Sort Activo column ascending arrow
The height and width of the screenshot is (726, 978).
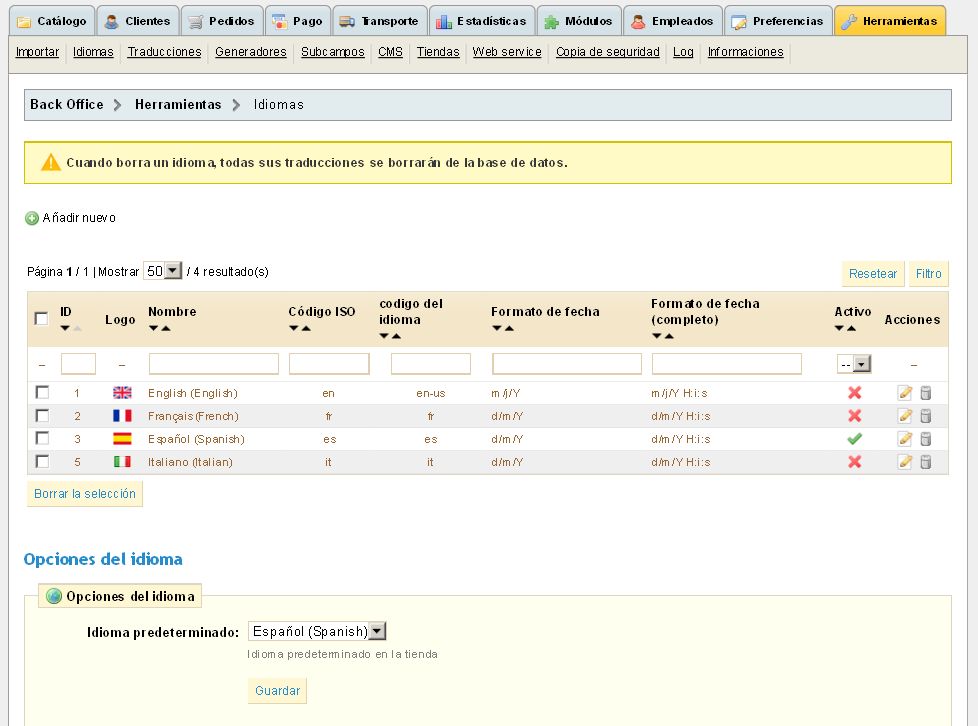coord(851,328)
